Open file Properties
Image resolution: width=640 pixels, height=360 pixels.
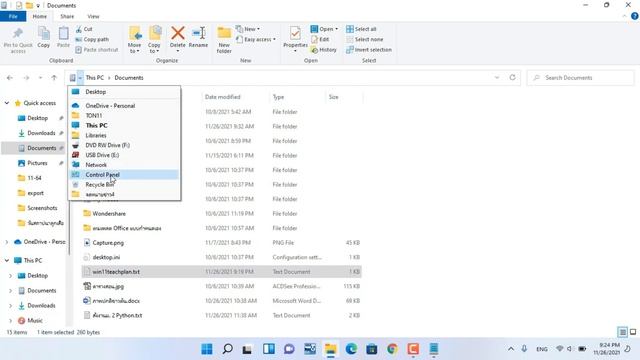pos(295,39)
